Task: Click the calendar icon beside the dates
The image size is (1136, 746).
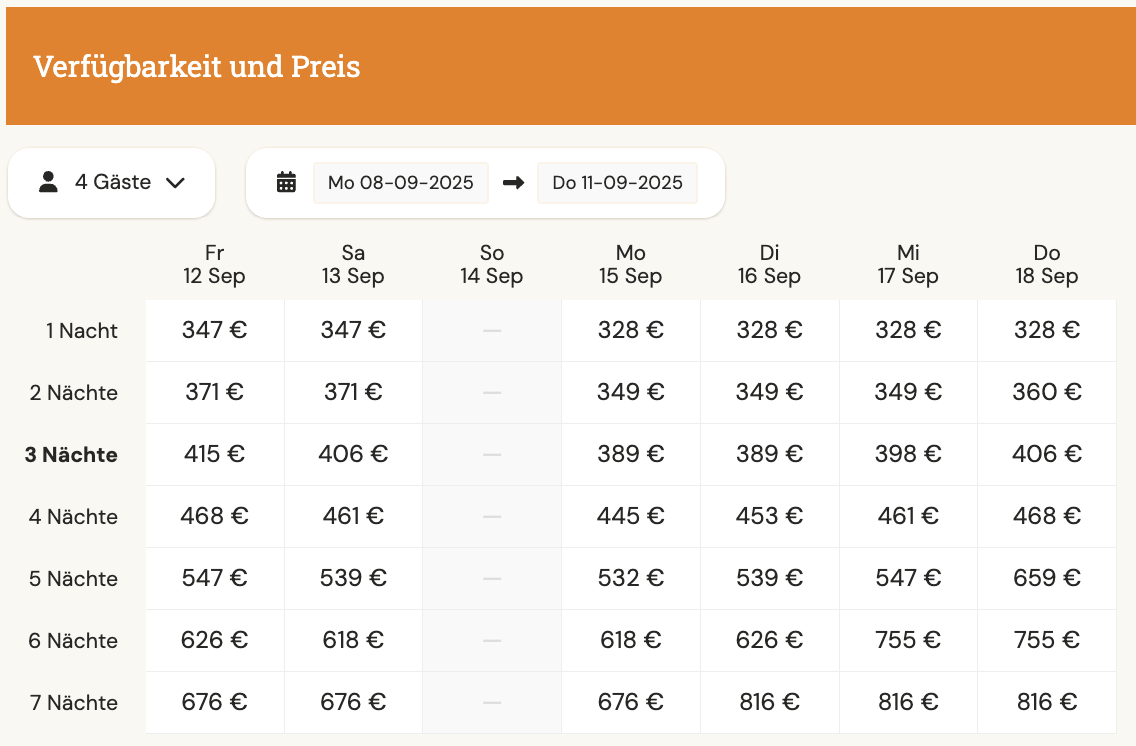Action: click(x=286, y=182)
